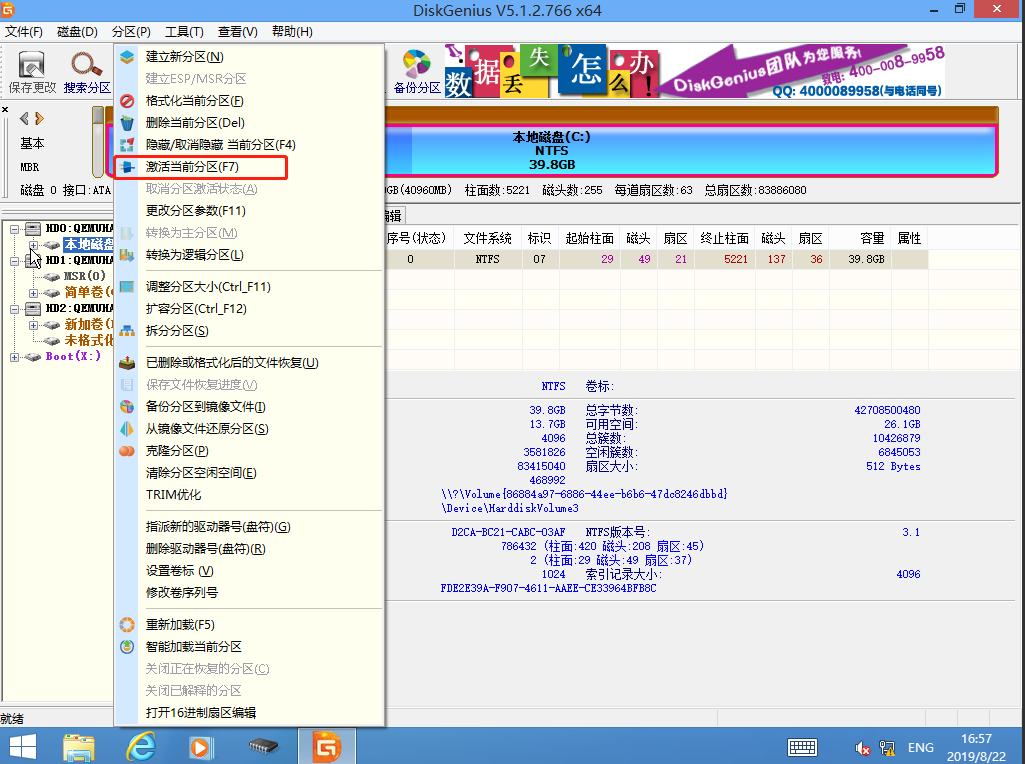Screen dimensions: 1025x764
Task: Click the DiskGenius data recovery banner ad
Action: 696,71
